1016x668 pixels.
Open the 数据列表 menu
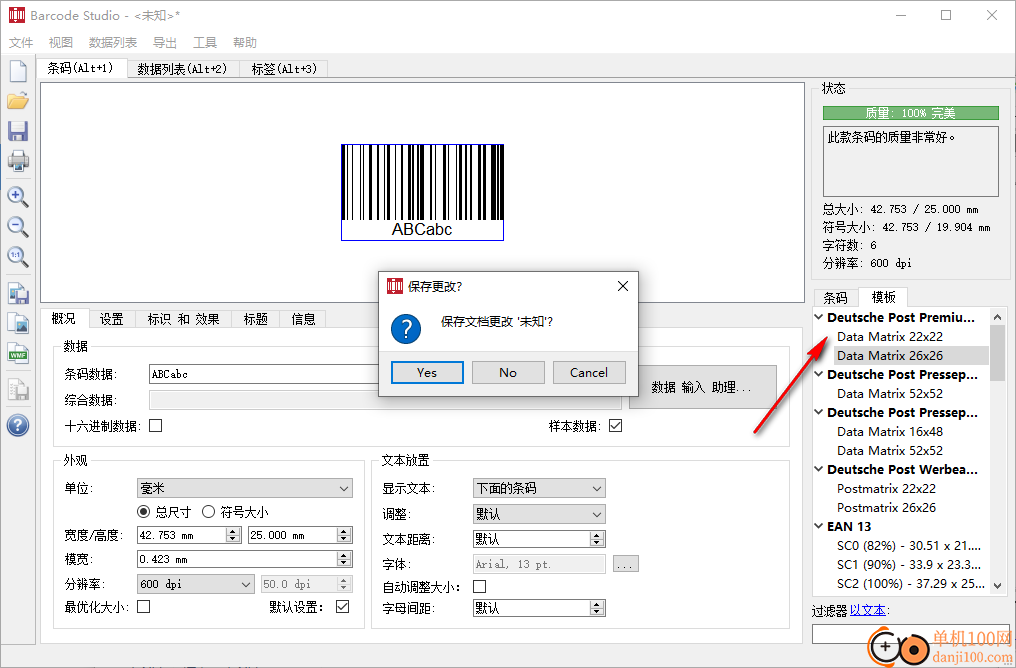(x=113, y=43)
